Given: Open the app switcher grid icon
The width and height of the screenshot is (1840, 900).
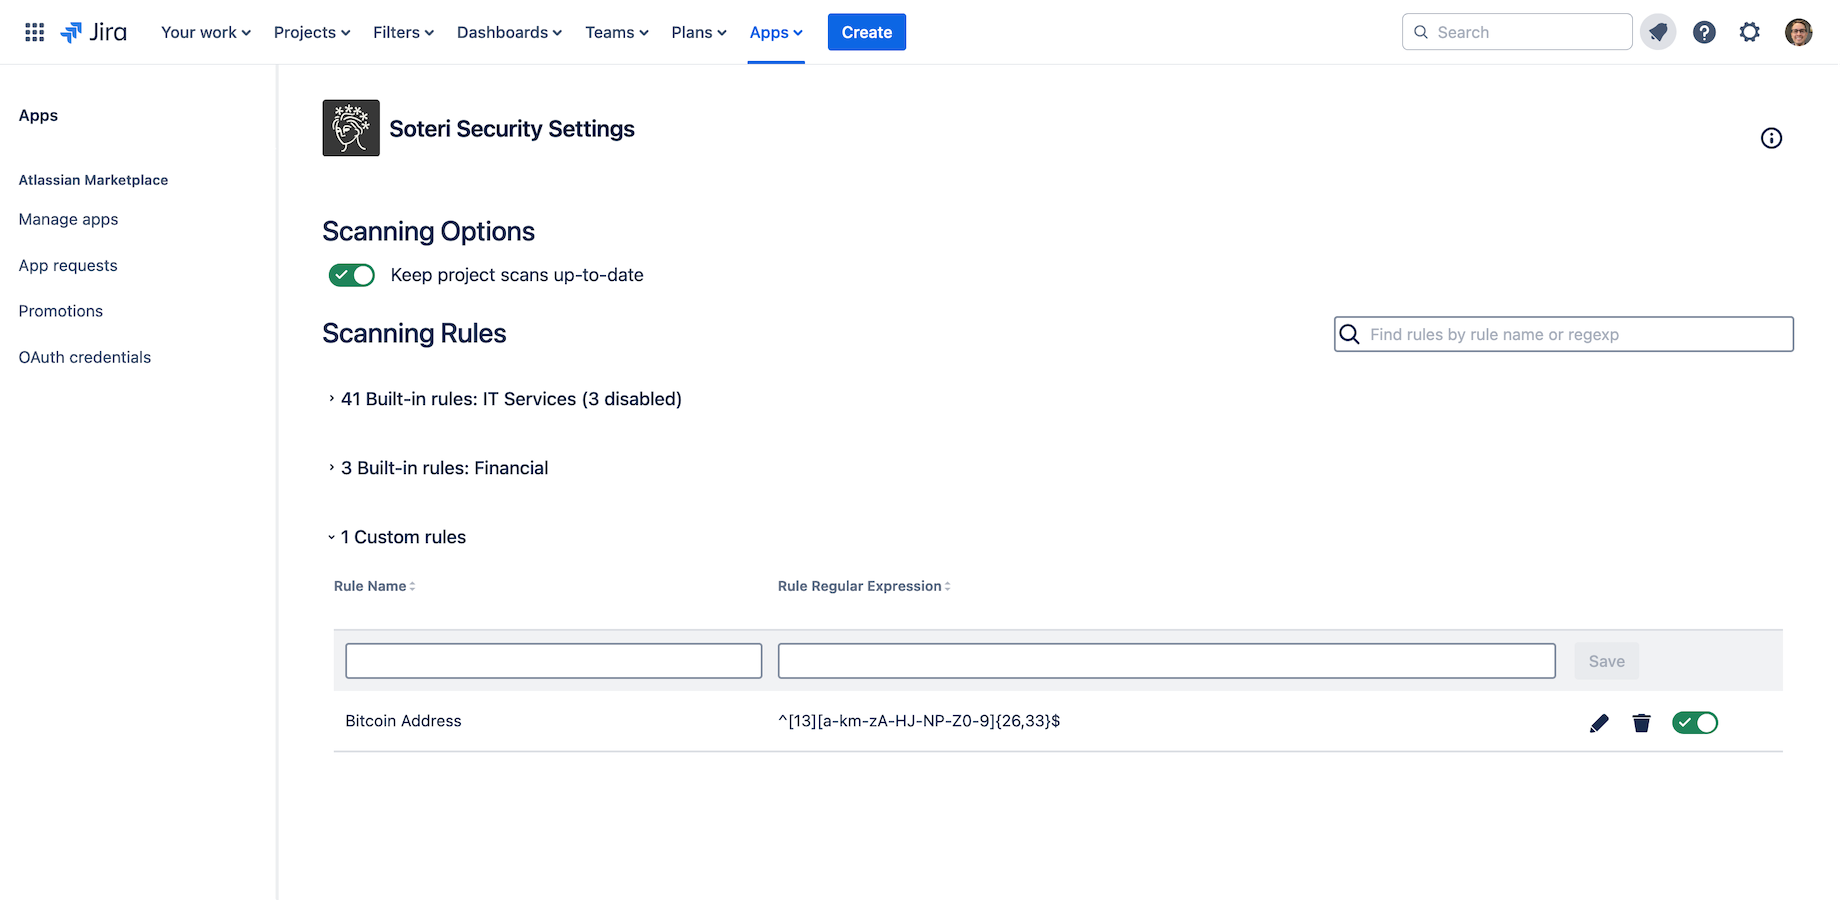Looking at the screenshot, I should tap(34, 32).
